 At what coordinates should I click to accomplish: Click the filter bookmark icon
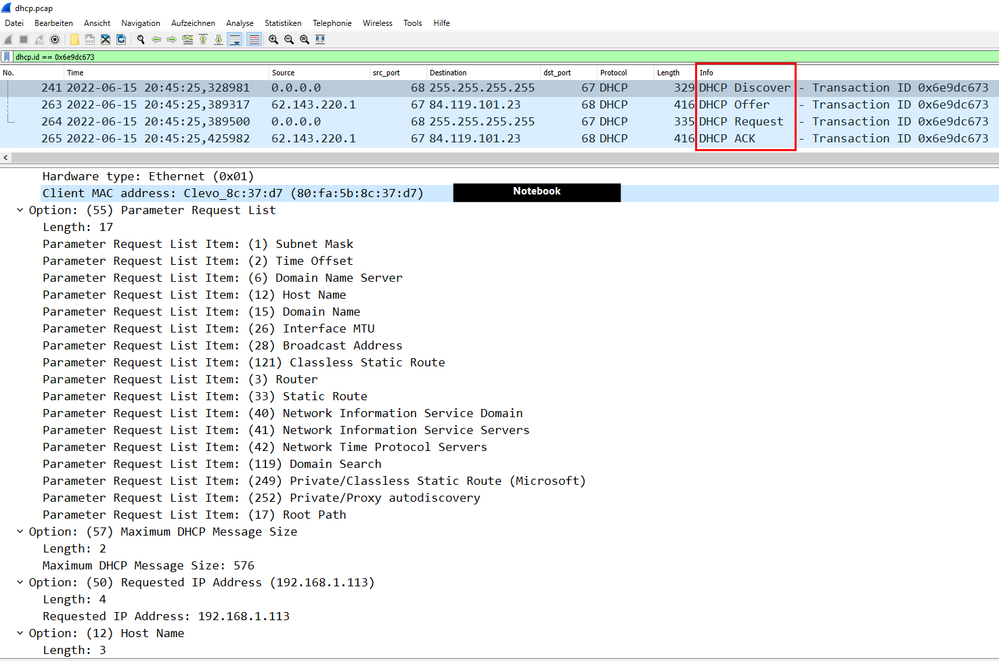(x=9, y=57)
